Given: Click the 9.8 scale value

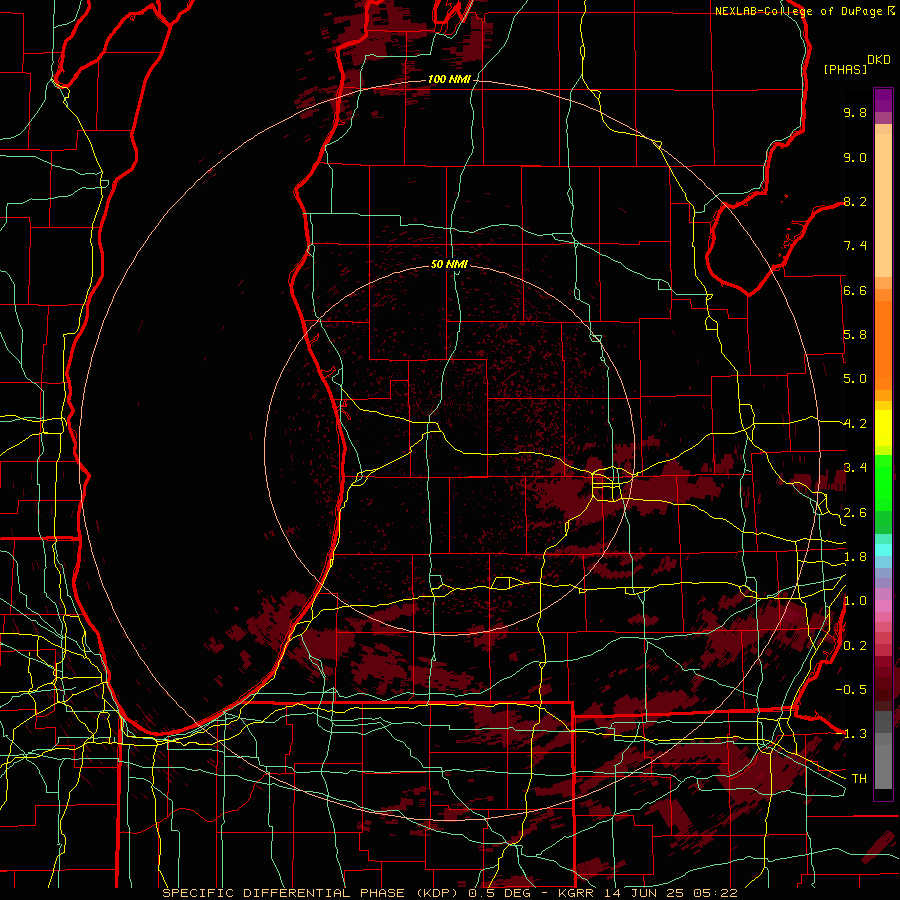Looking at the screenshot, I should [x=855, y=112].
